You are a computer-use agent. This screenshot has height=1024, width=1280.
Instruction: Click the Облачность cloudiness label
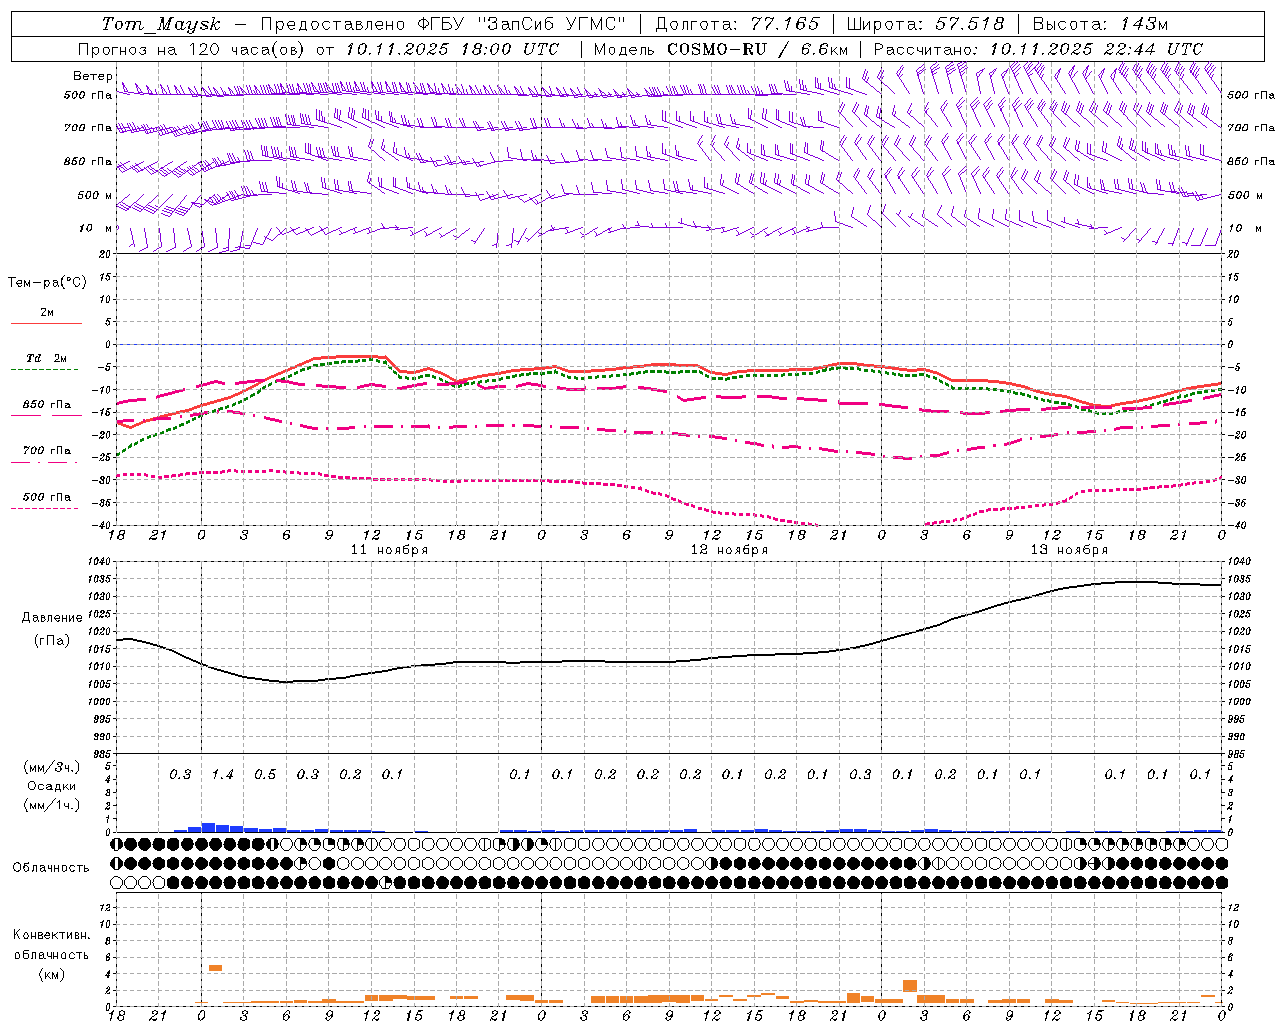click(51, 868)
